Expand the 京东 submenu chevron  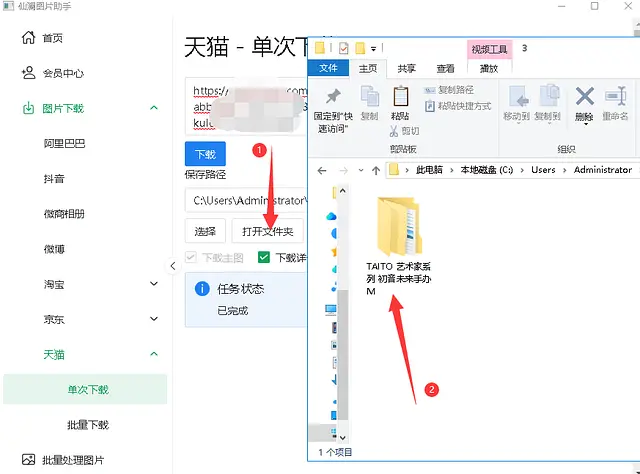pyautogui.click(x=154, y=319)
